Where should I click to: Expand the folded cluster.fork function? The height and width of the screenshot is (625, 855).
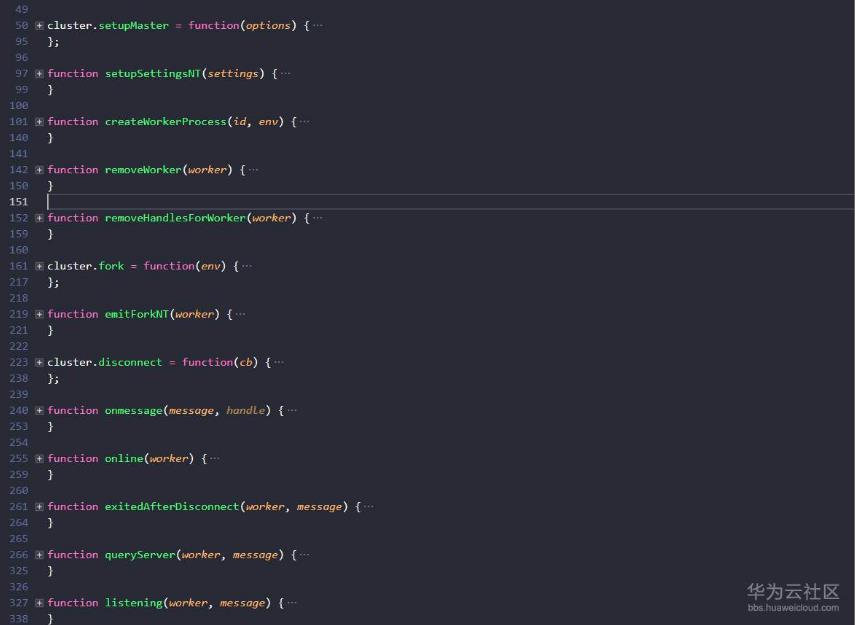39,266
